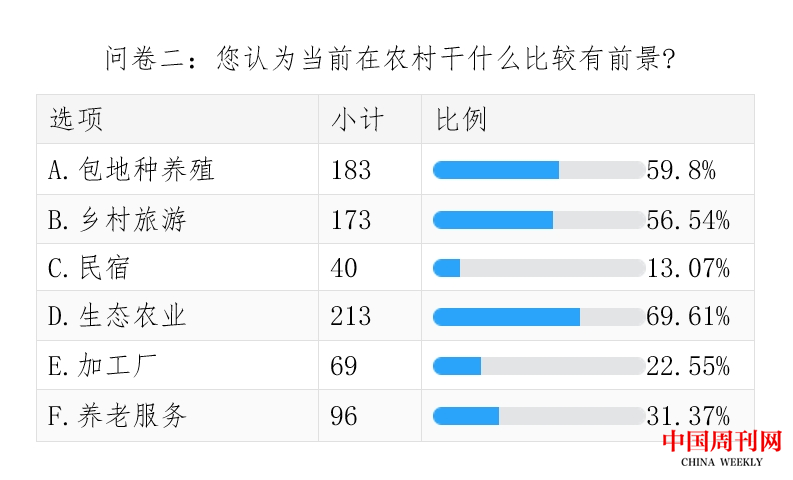Click the count 183 for 包地种养殖

coord(351,170)
